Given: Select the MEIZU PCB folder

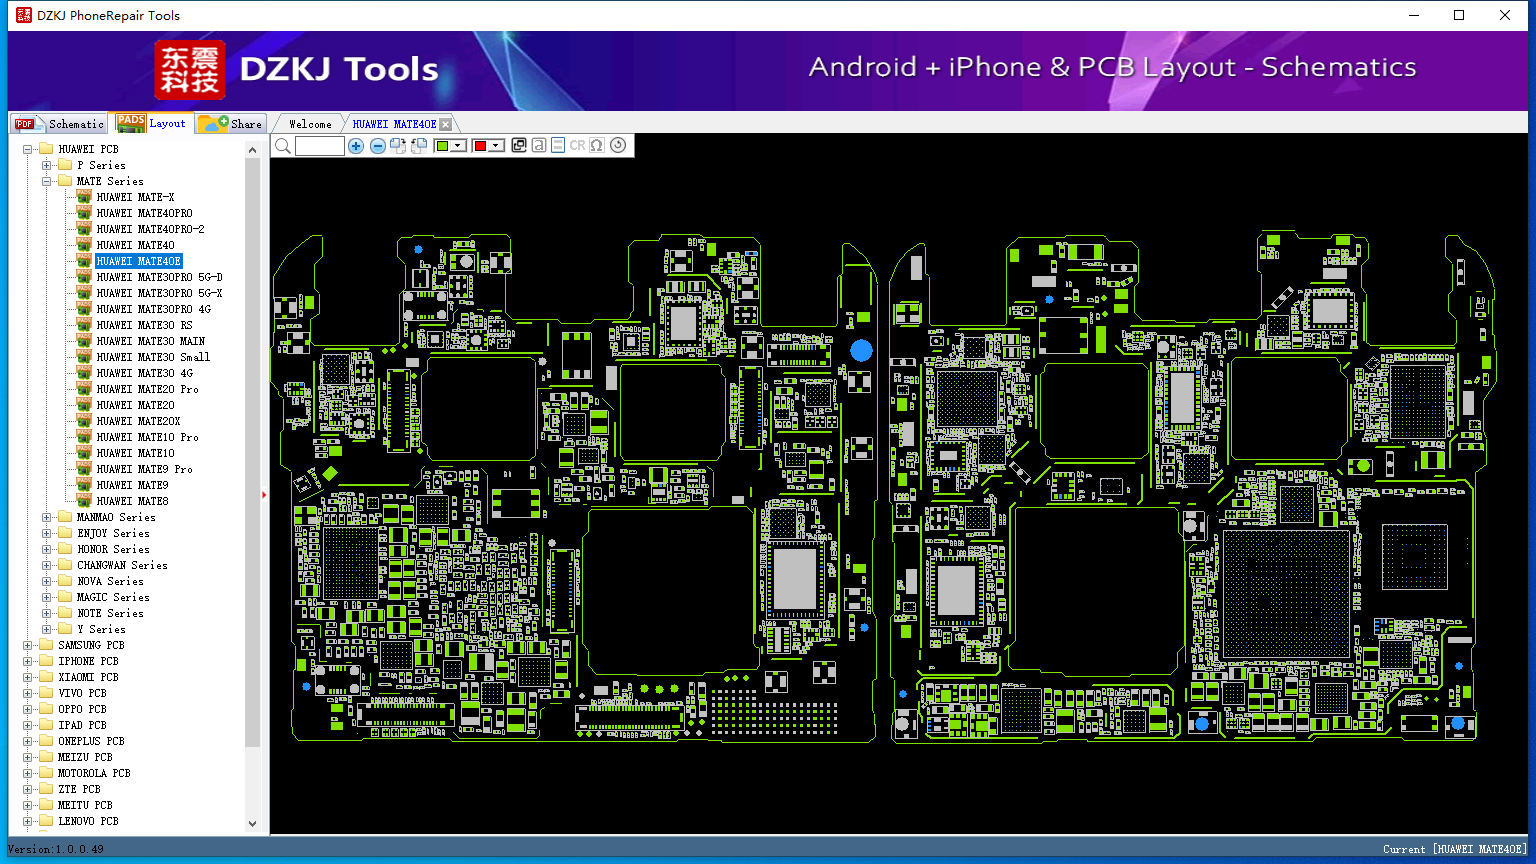Looking at the screenshot, I should pos(85,757).
